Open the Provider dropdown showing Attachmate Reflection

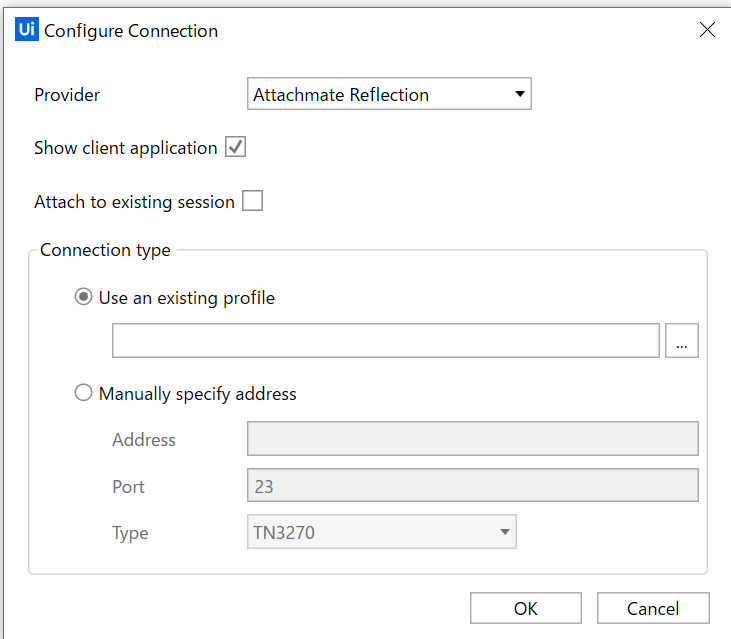tap(389, 95)
